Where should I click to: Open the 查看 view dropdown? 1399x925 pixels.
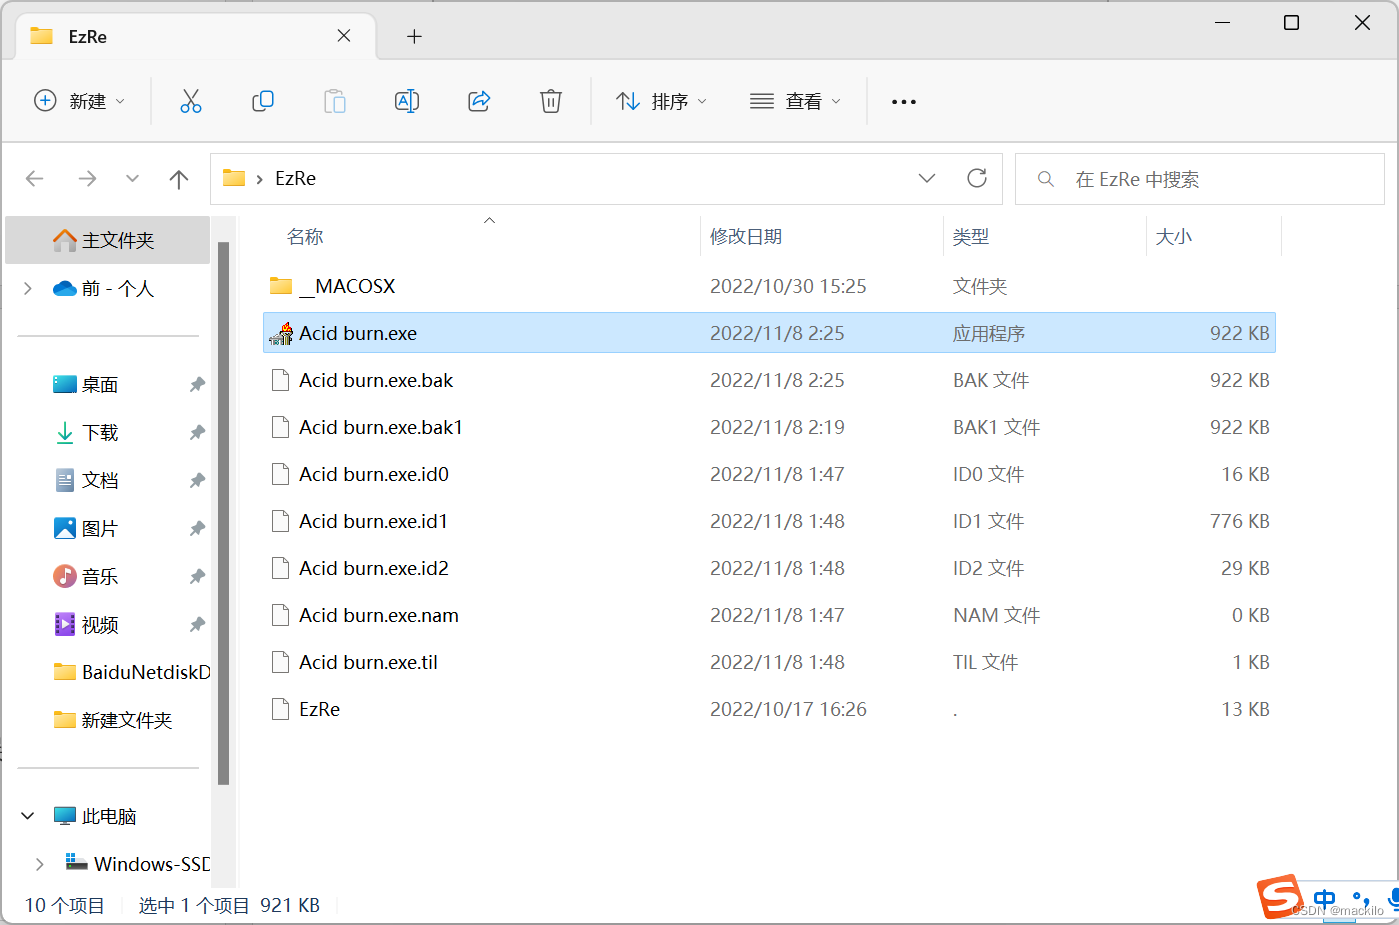pos(795,101)
